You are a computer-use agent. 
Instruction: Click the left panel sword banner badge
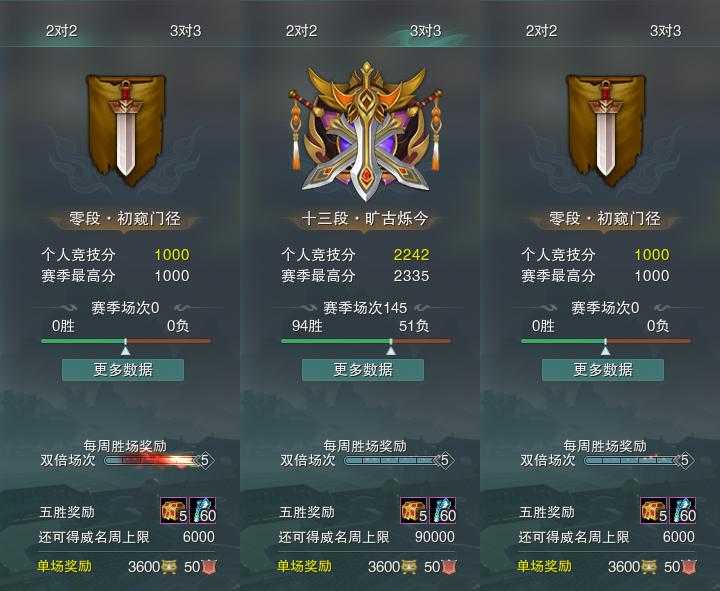pyautogui.click(x=125, y=130)
